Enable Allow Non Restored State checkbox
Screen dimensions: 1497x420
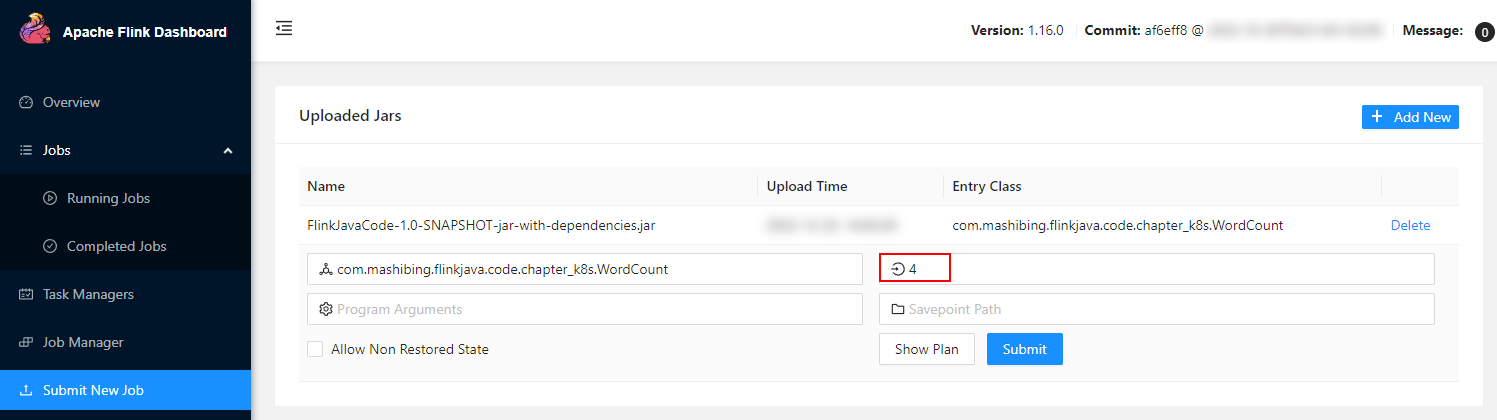pyautogui.click(x=315, y=349)
